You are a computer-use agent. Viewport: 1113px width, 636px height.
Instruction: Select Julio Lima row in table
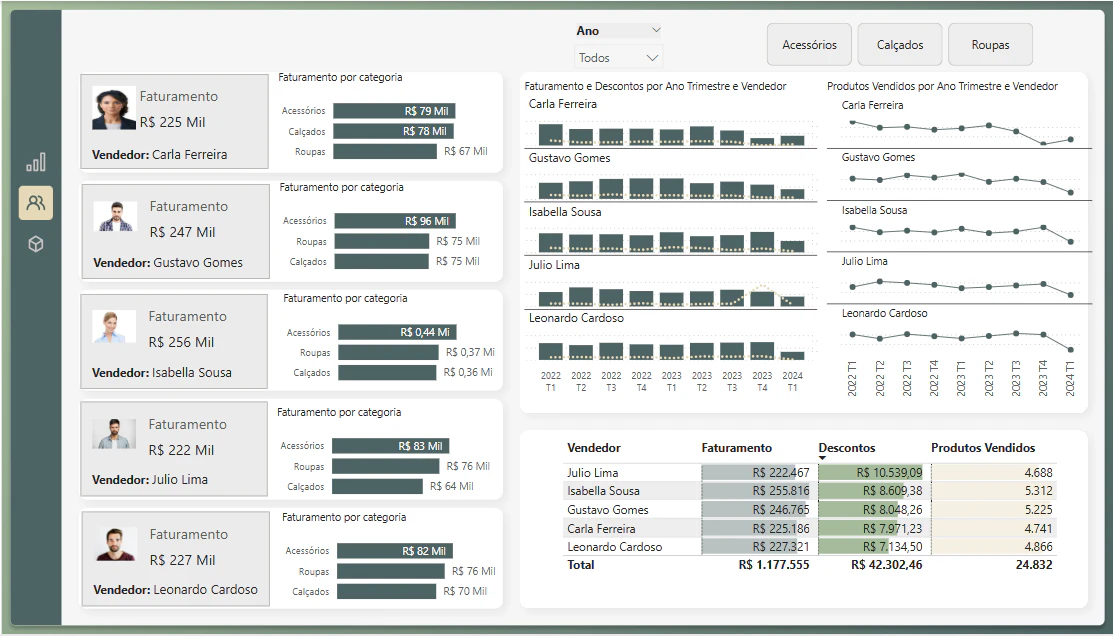click(x=809, y=473)
